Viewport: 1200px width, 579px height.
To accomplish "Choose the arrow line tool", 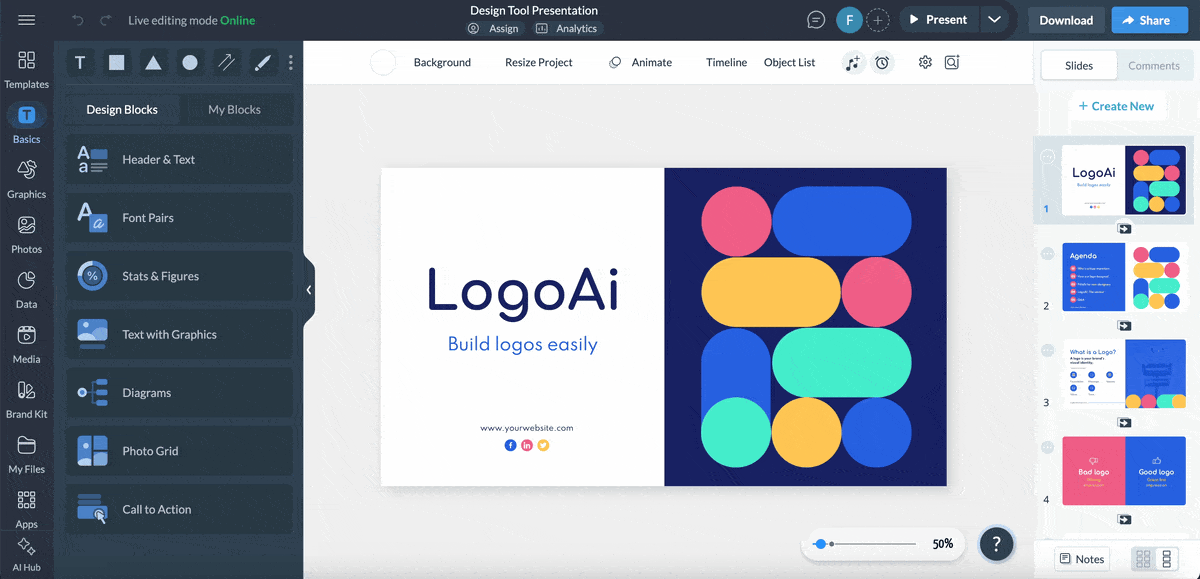I will (226, 63).
